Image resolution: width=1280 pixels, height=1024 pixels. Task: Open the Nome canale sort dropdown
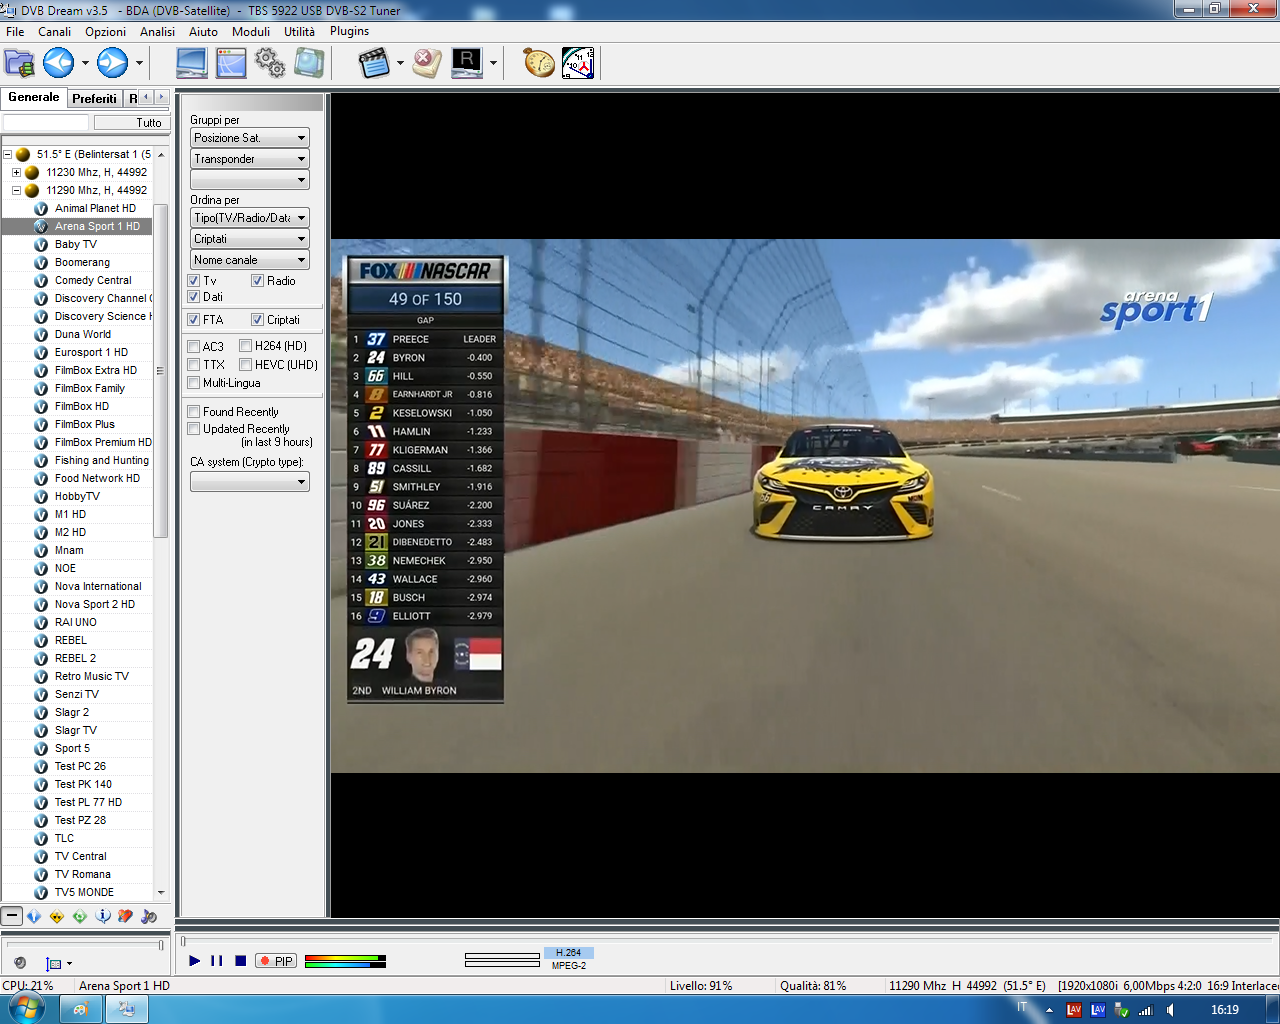tap(250, 260)
